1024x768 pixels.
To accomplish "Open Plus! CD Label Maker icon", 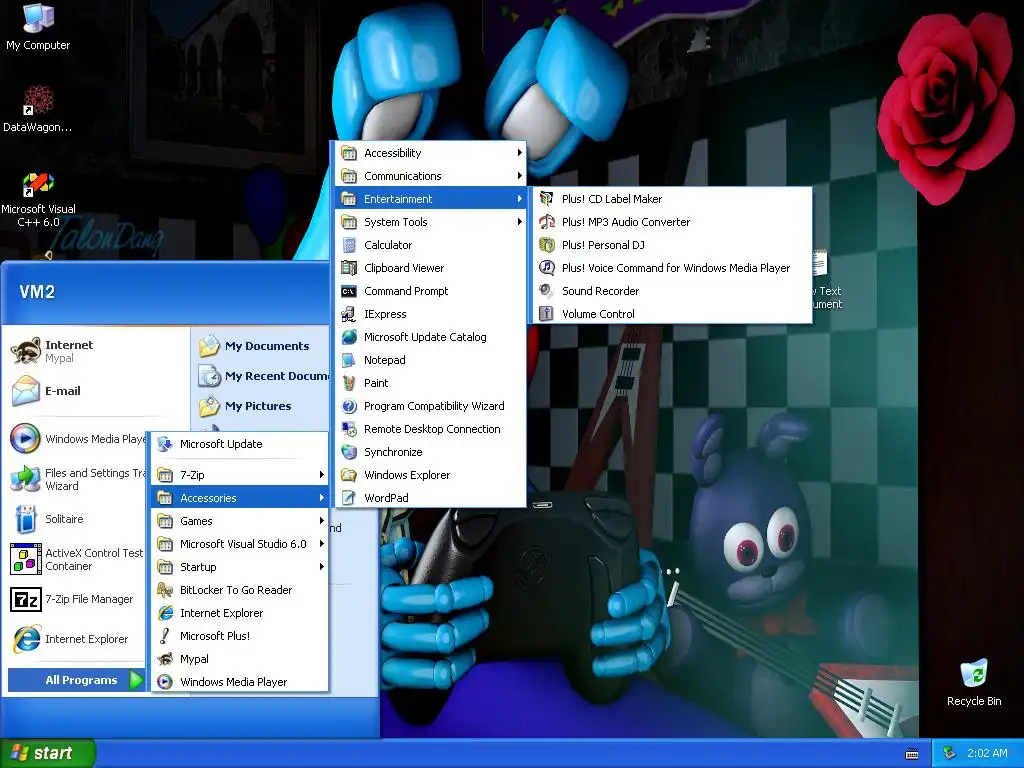I will (547, 199).
